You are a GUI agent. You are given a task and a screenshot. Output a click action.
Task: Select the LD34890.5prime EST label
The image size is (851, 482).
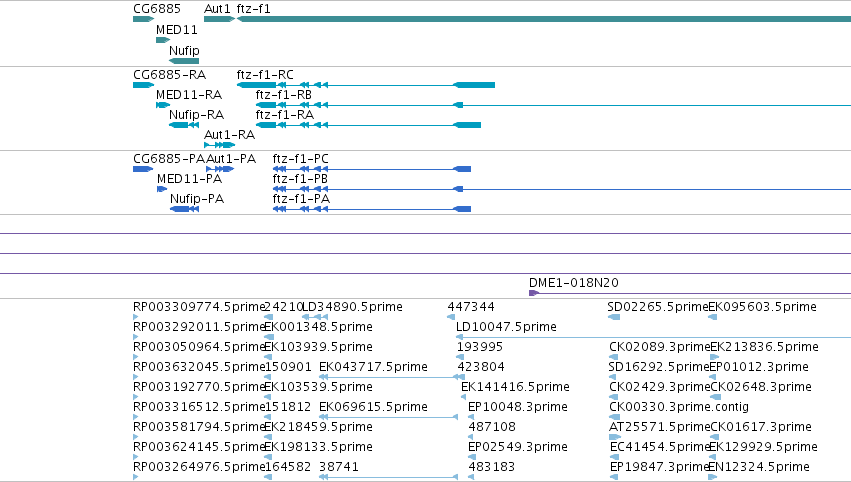[x=352, y=307]
